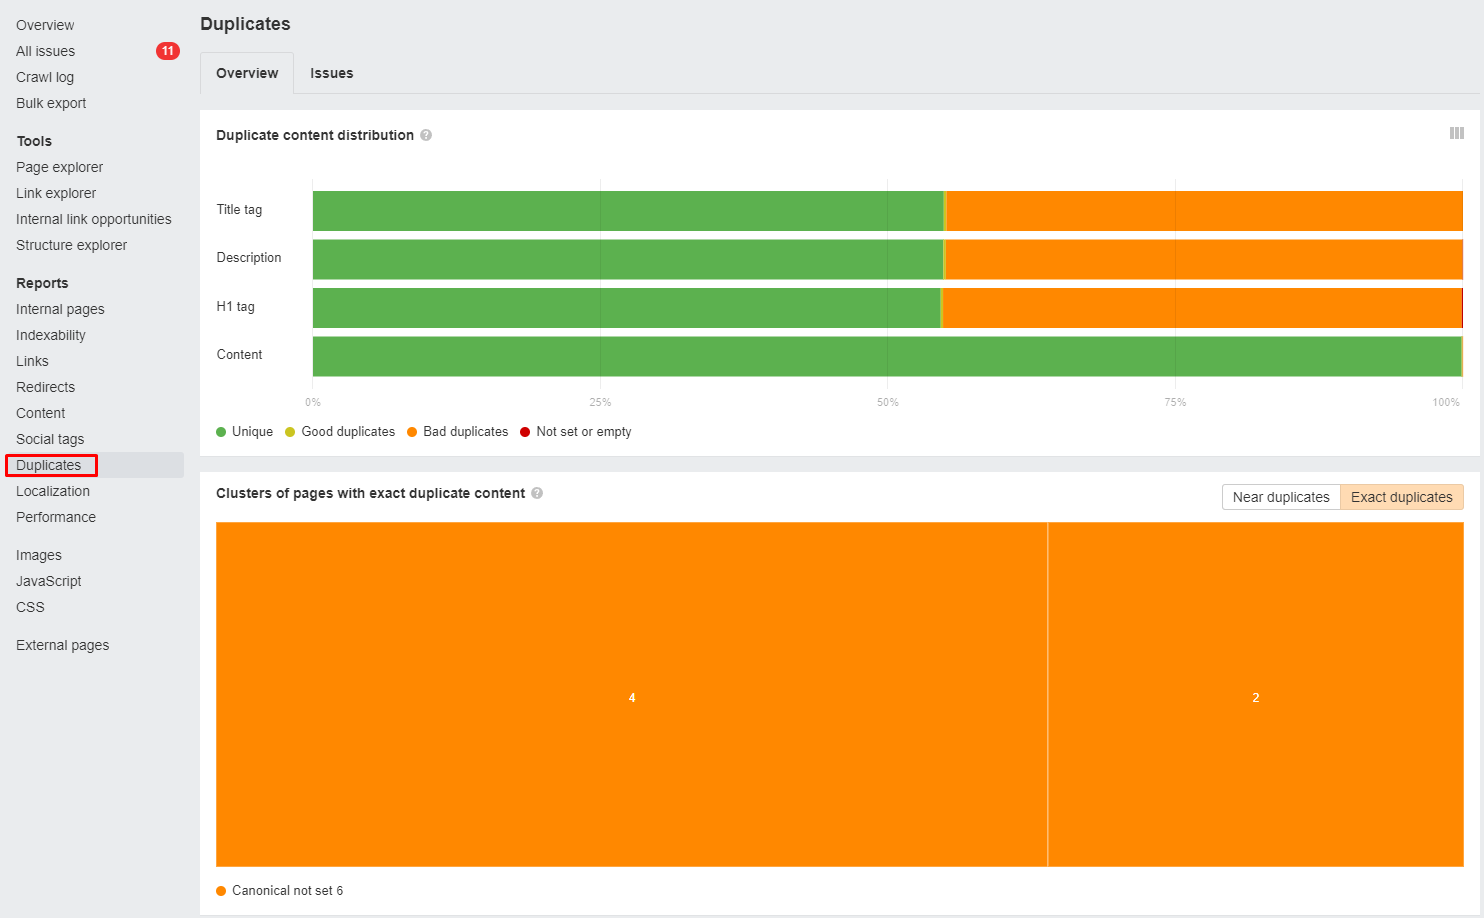Viewport: 1484px width, 918px height.
Task: Toggle Bad duplicates legend item
Action: [x=458, y=432]
